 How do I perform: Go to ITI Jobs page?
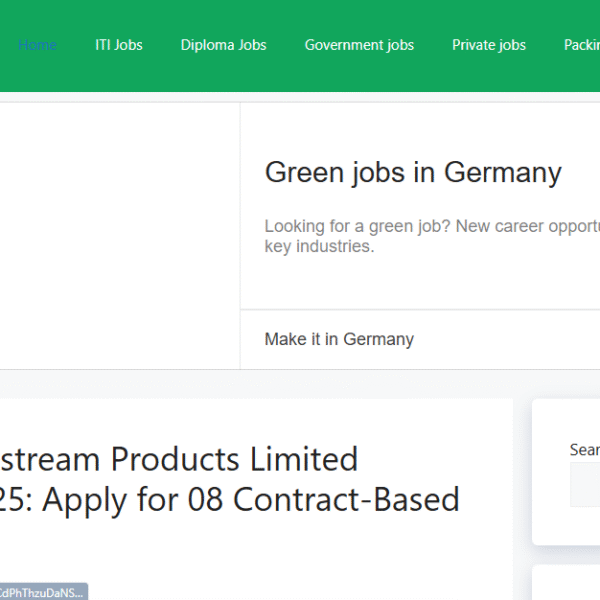click(119, 45)
